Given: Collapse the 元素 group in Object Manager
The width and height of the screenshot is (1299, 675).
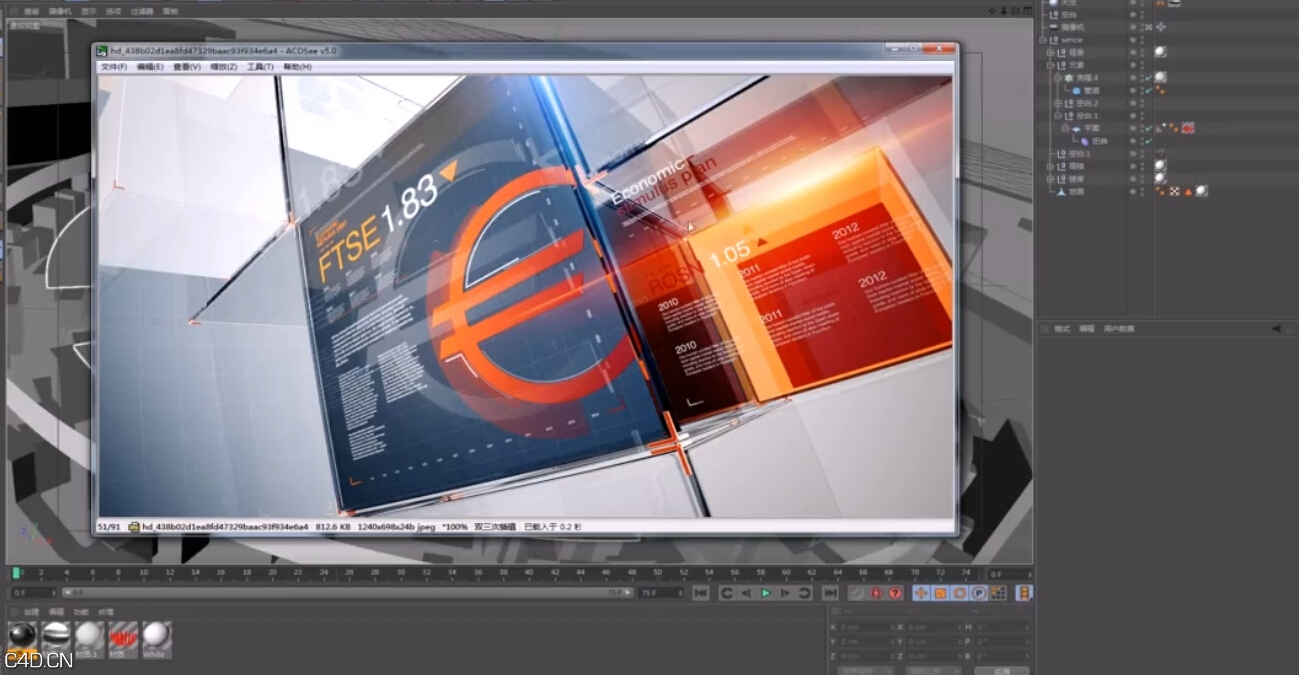Looking at the screenshot, I should coord(1048,63).
